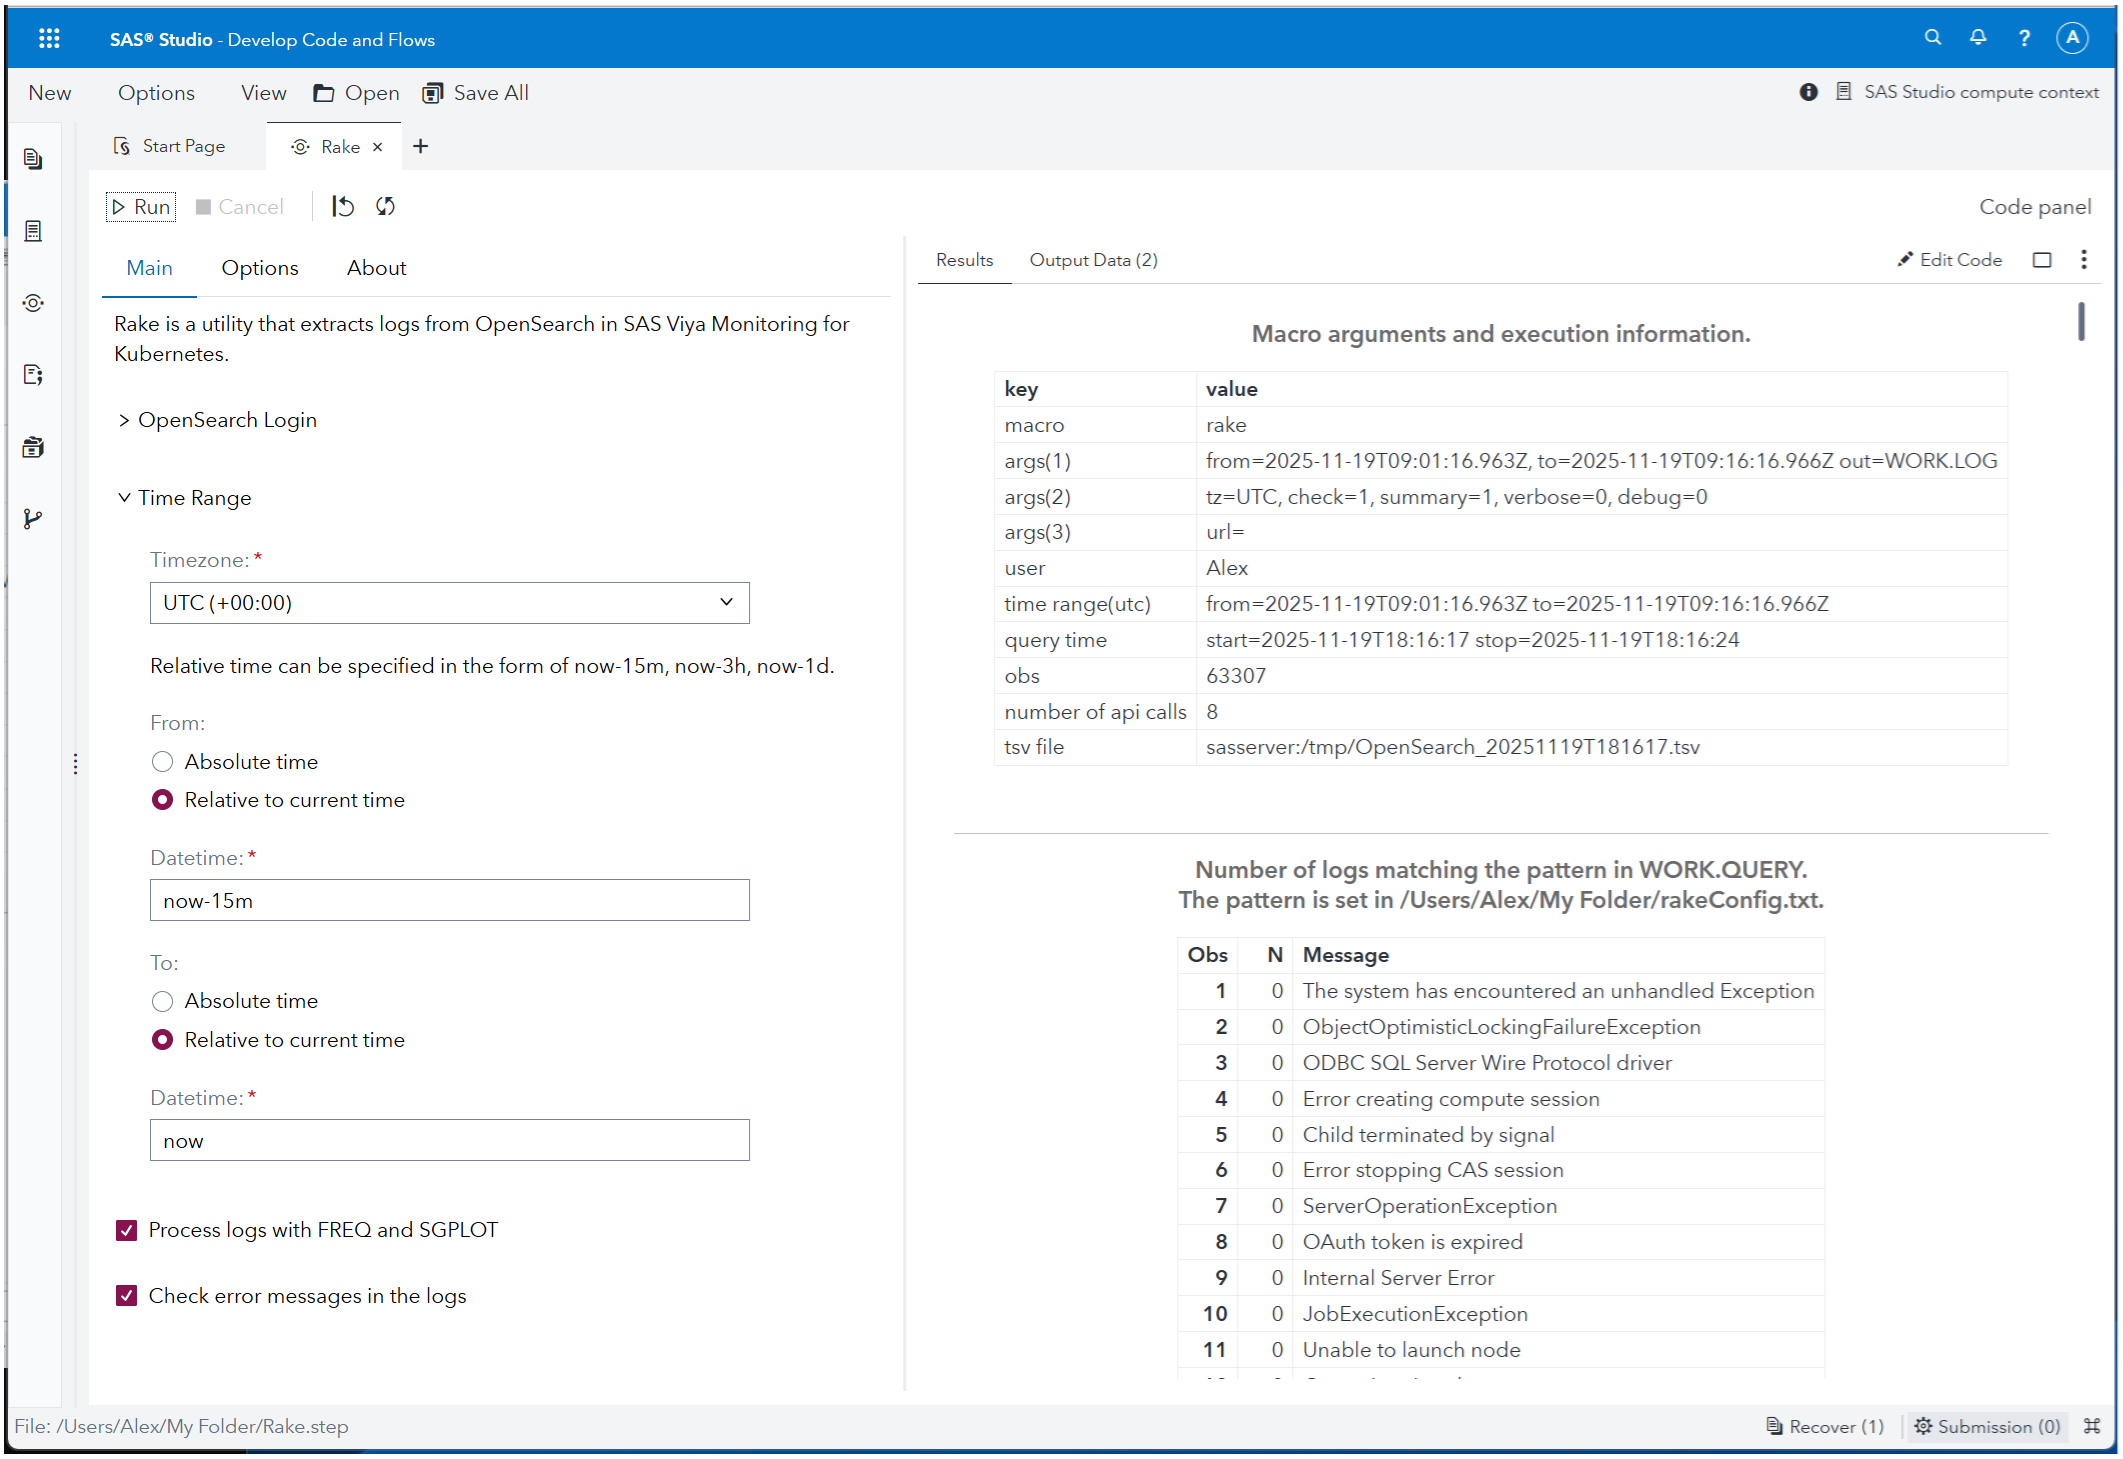Open the help question mark icon

tap(2024, 38)
